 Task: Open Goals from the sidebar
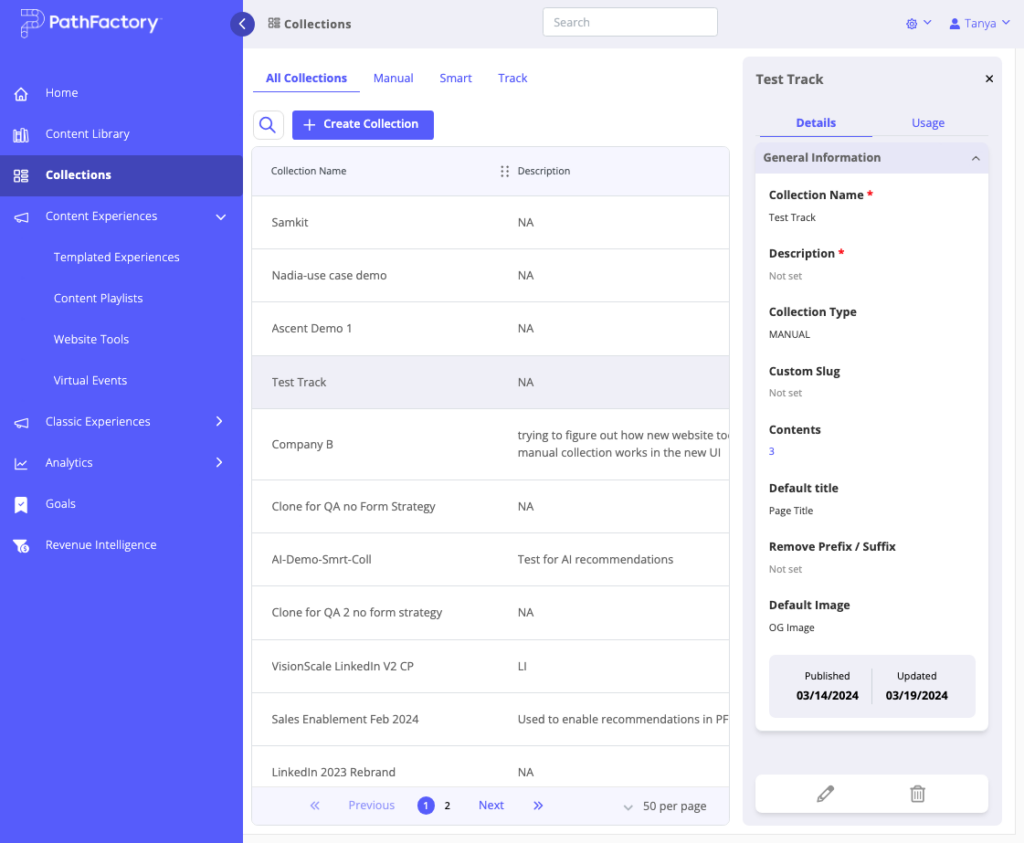[60, 503]
